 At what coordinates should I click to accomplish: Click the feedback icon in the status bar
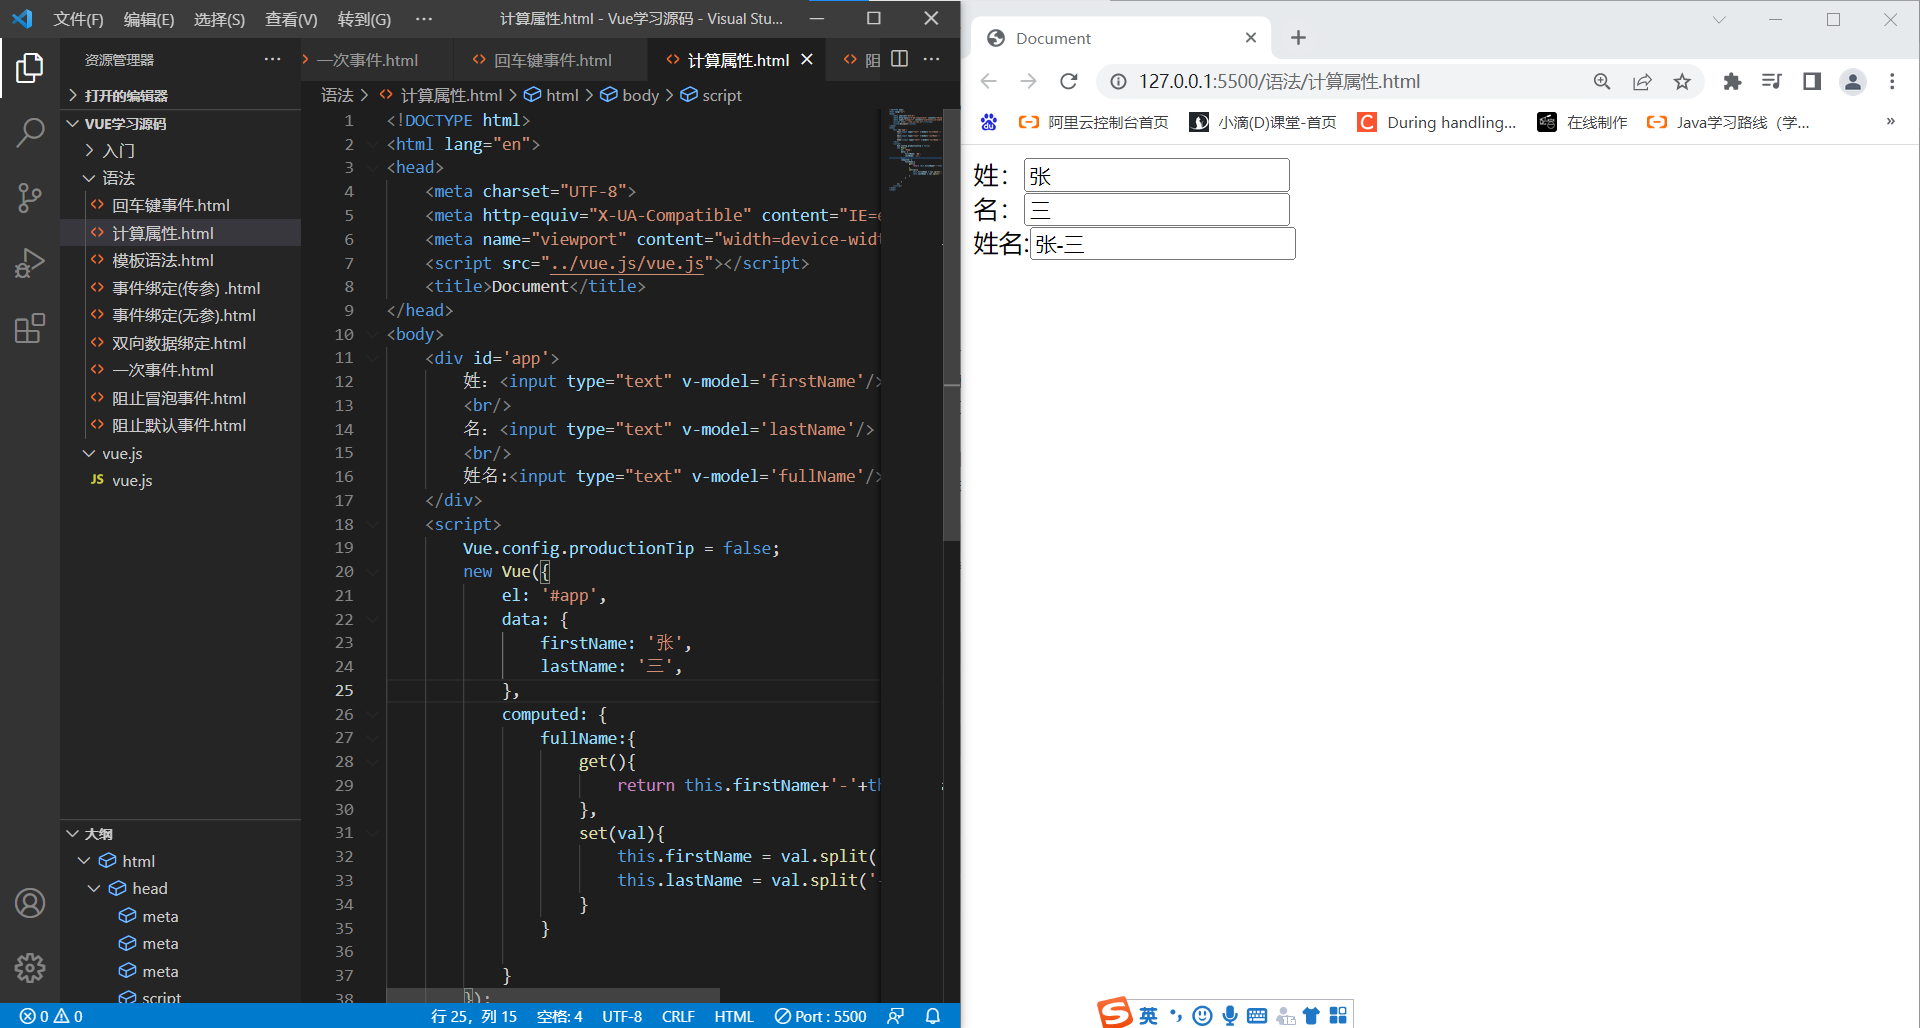(x=896, y=1016)
